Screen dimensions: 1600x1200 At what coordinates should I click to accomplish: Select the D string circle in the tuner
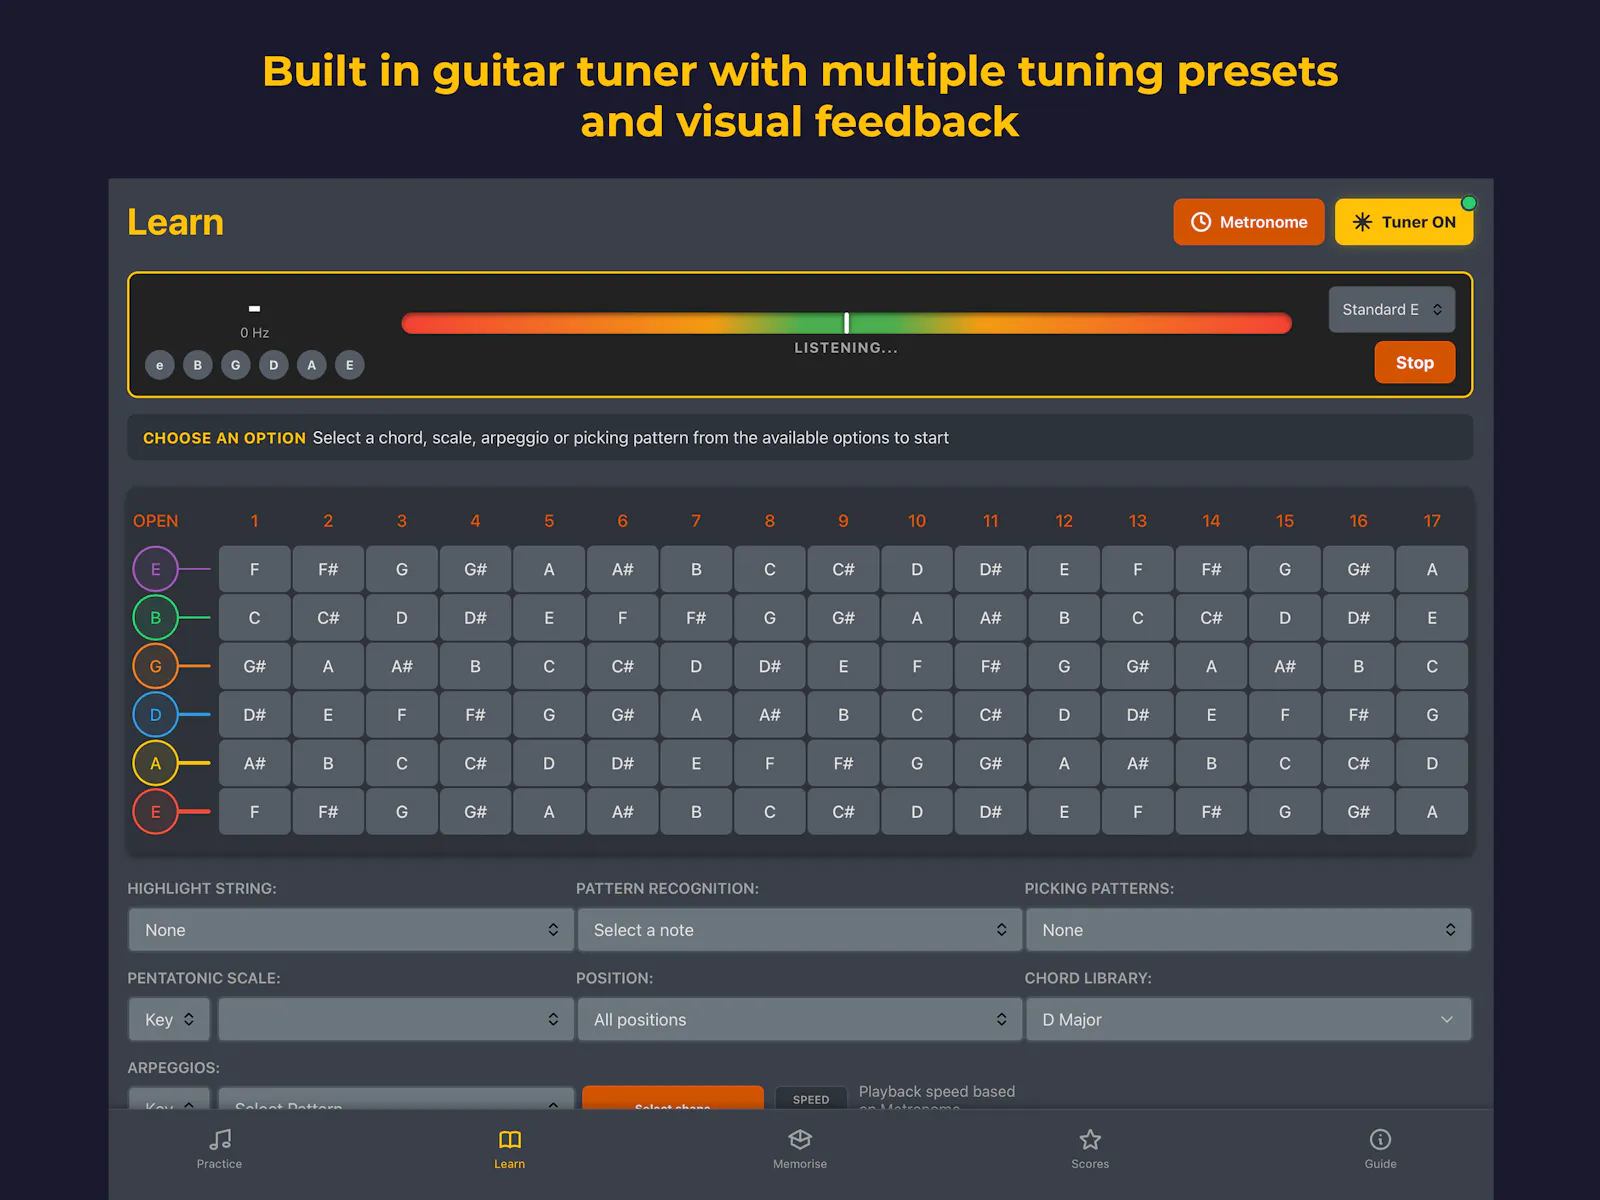pyautogui.click(x=274, y=365)
